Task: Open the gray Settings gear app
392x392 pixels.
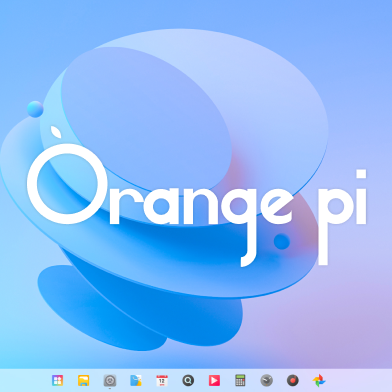Action: (110, 380)
